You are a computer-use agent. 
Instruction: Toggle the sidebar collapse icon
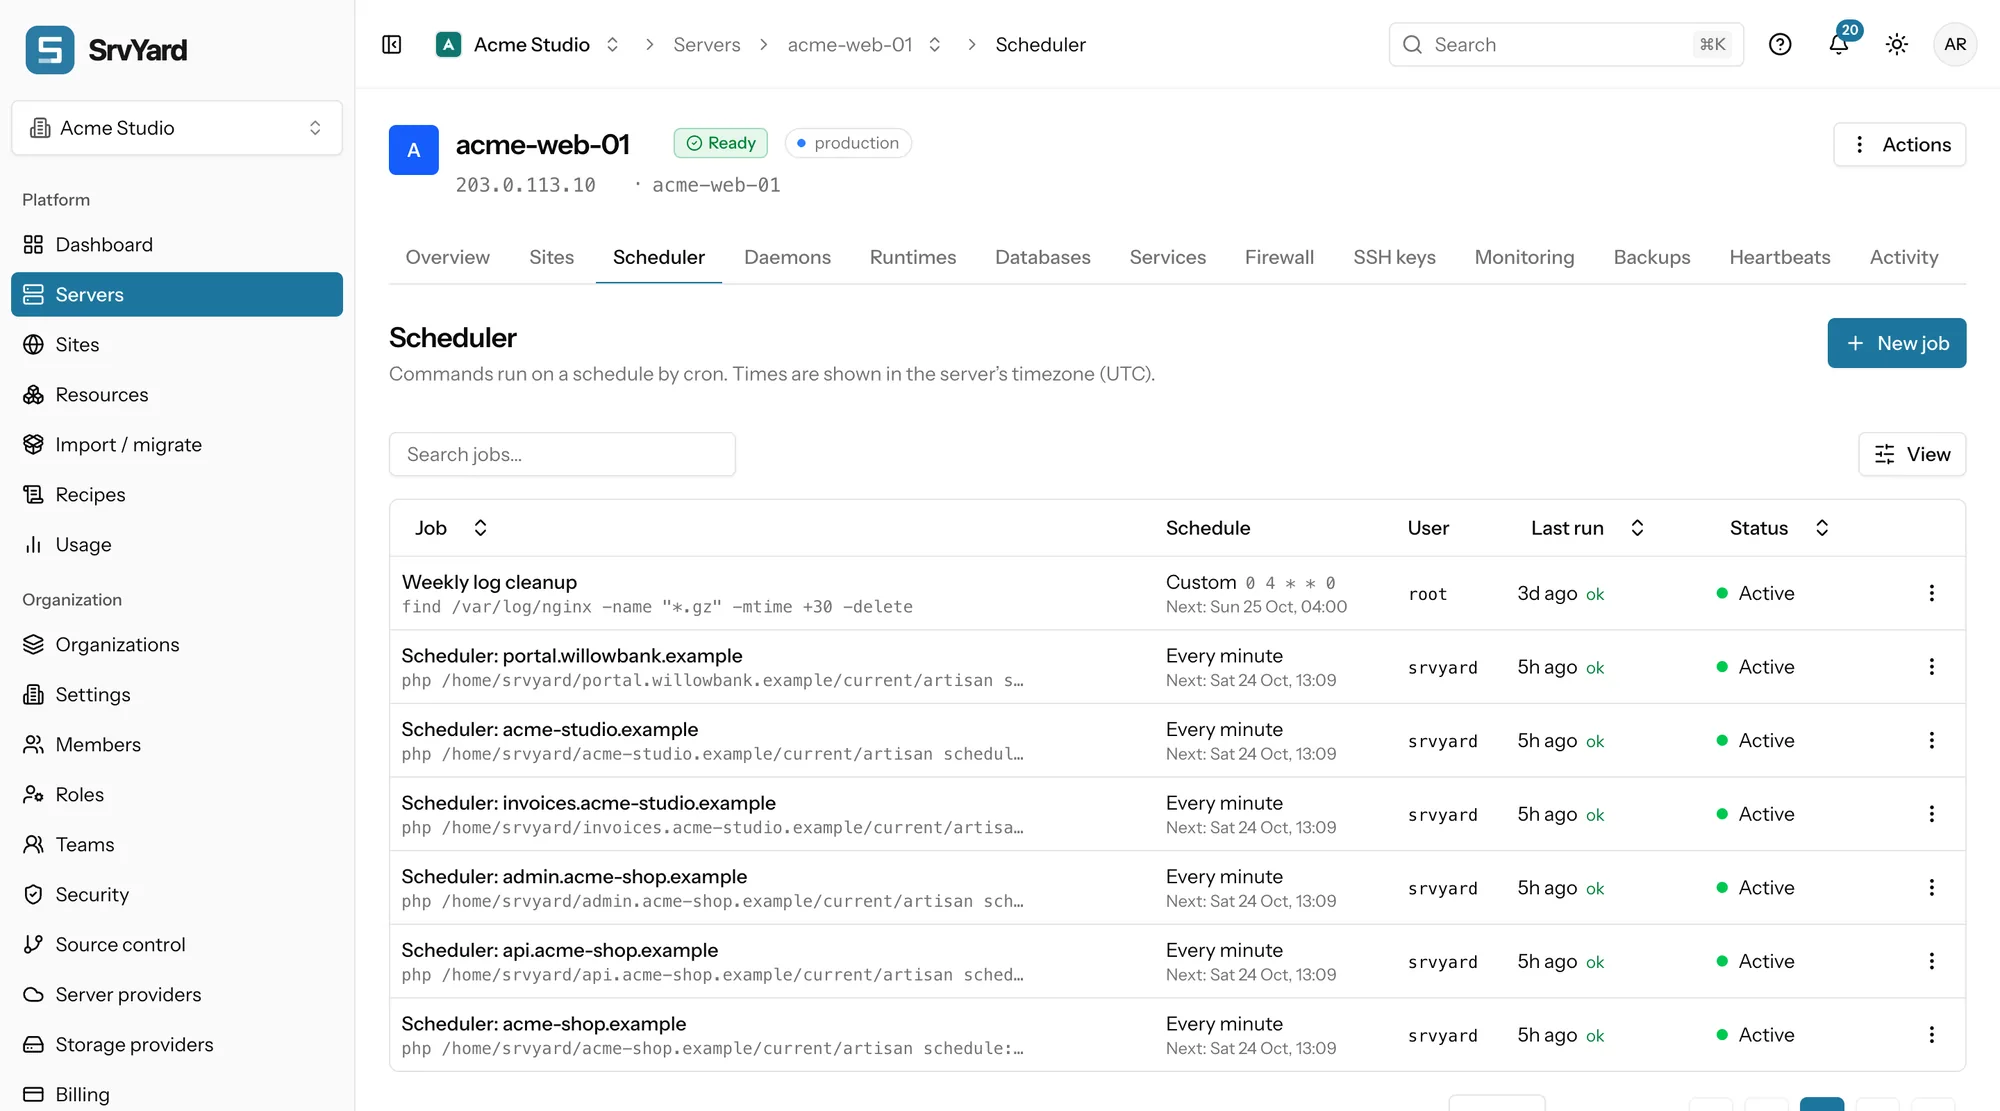pyautogui.click(x=392, y=45)
